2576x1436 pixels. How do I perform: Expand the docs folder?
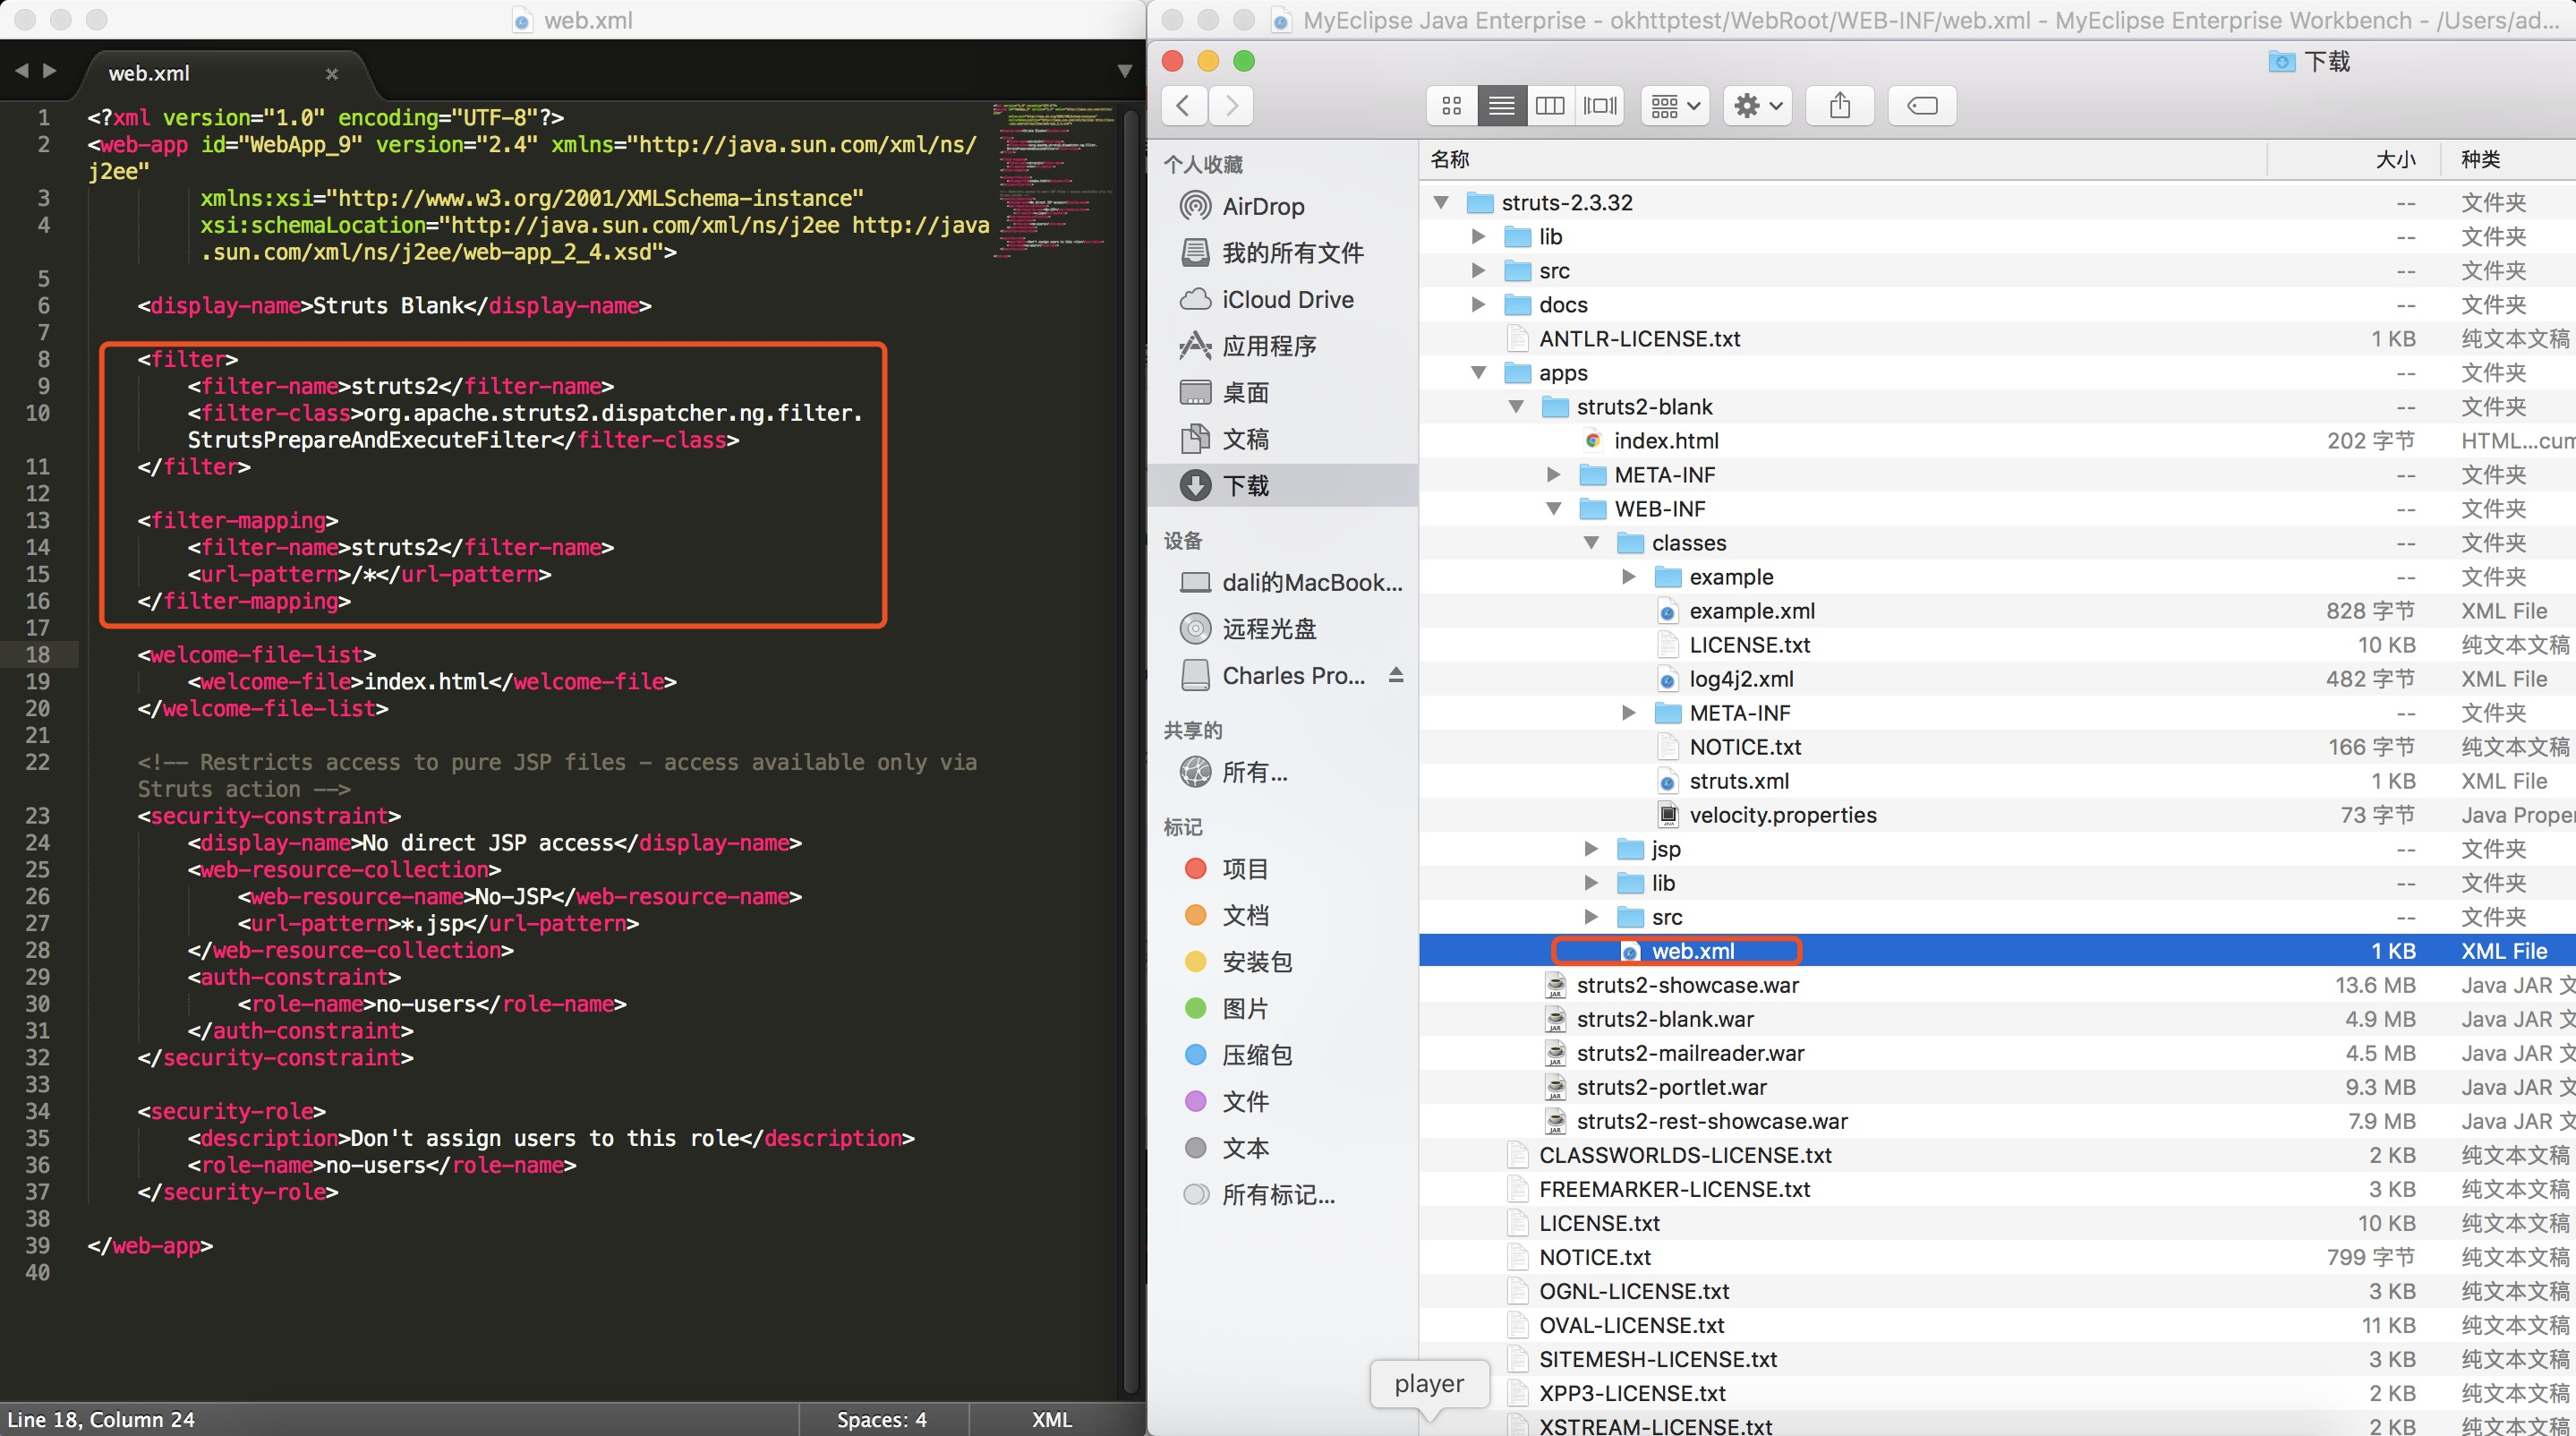pyautogui.click(x=1478, y=304)
